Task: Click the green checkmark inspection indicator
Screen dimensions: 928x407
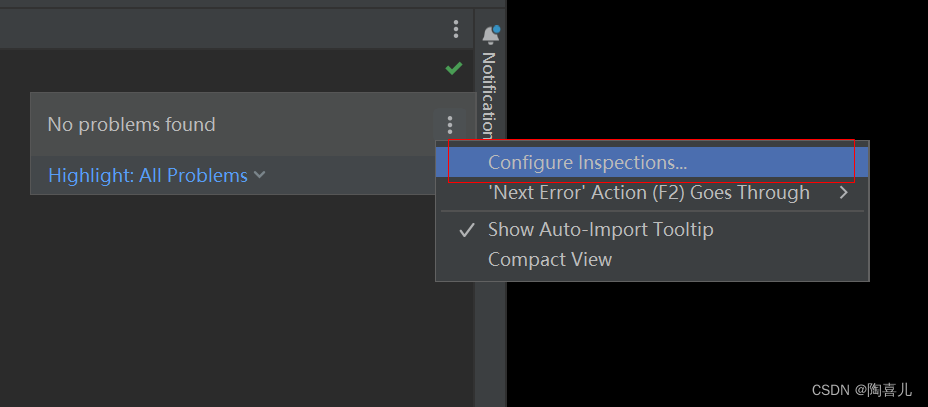Action: [453, 69]
